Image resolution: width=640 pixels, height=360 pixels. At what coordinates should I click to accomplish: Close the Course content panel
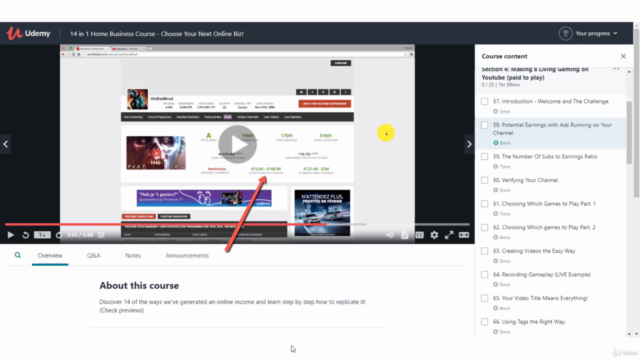(623, 56)
